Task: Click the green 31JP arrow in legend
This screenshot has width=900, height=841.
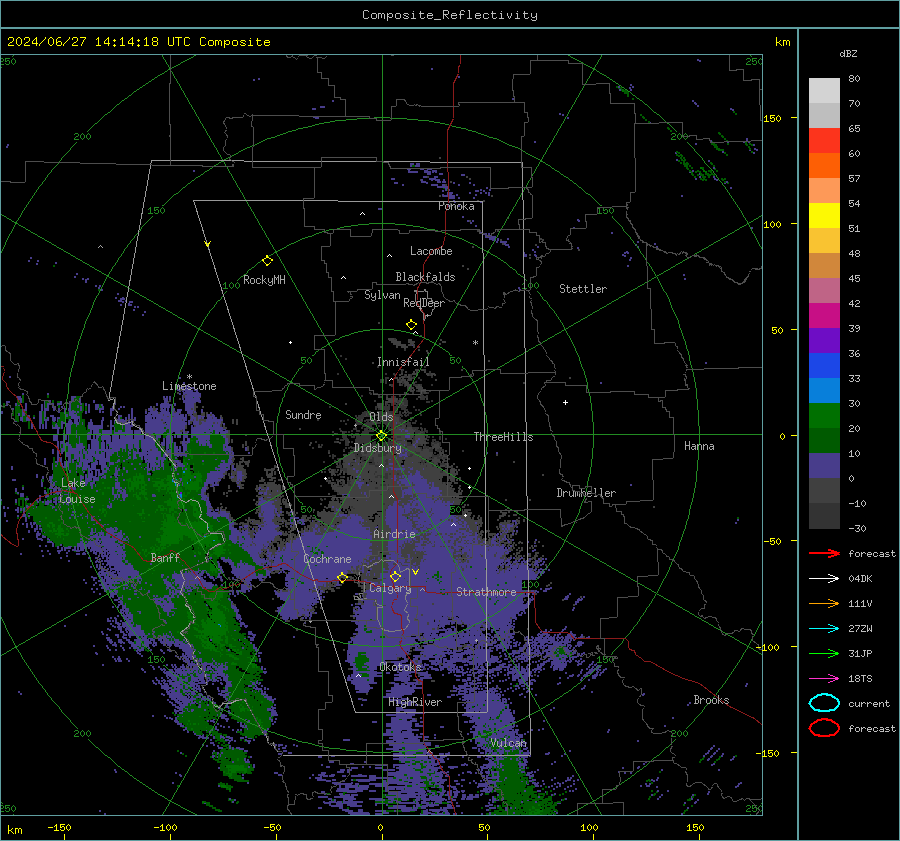Action: tap(824, 653)
